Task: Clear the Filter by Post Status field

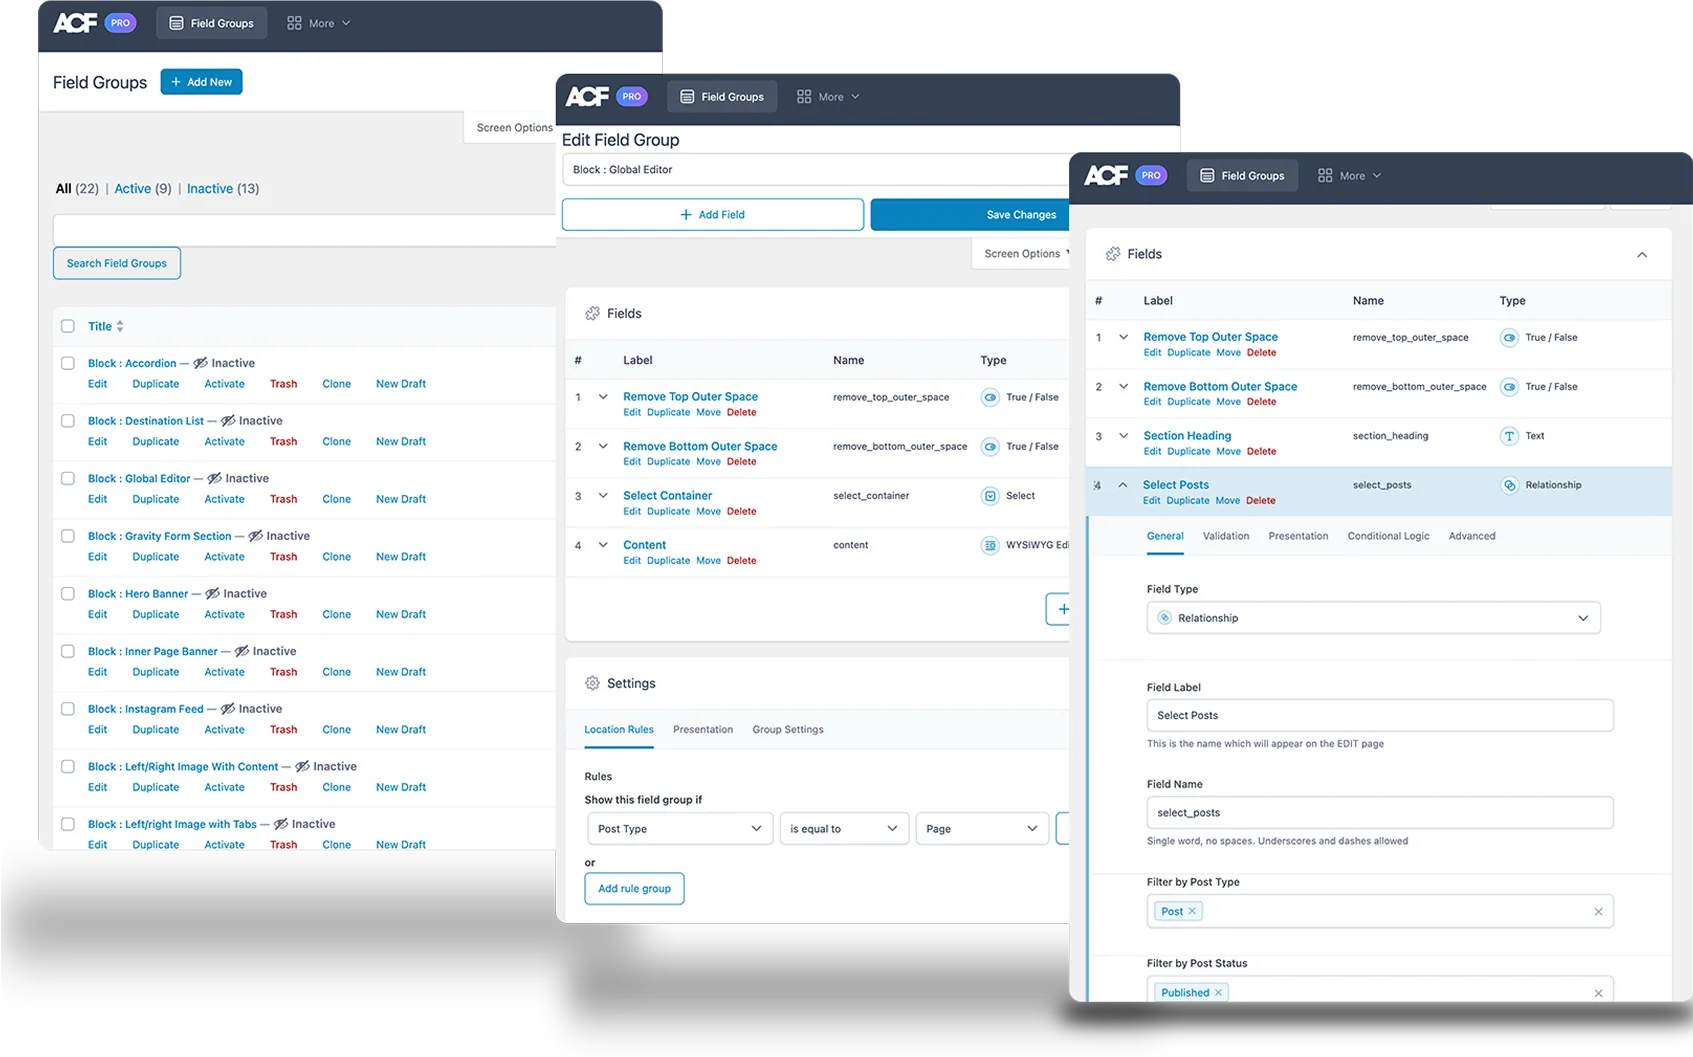Action: pyautogui.click(x=1598, y=993)
